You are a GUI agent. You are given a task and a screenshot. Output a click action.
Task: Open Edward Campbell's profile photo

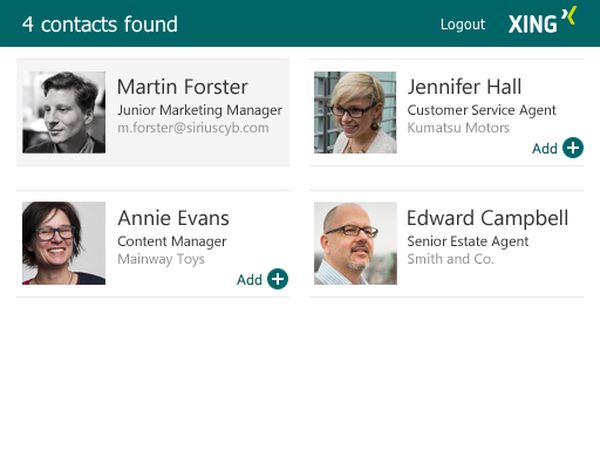click(355, 243)
